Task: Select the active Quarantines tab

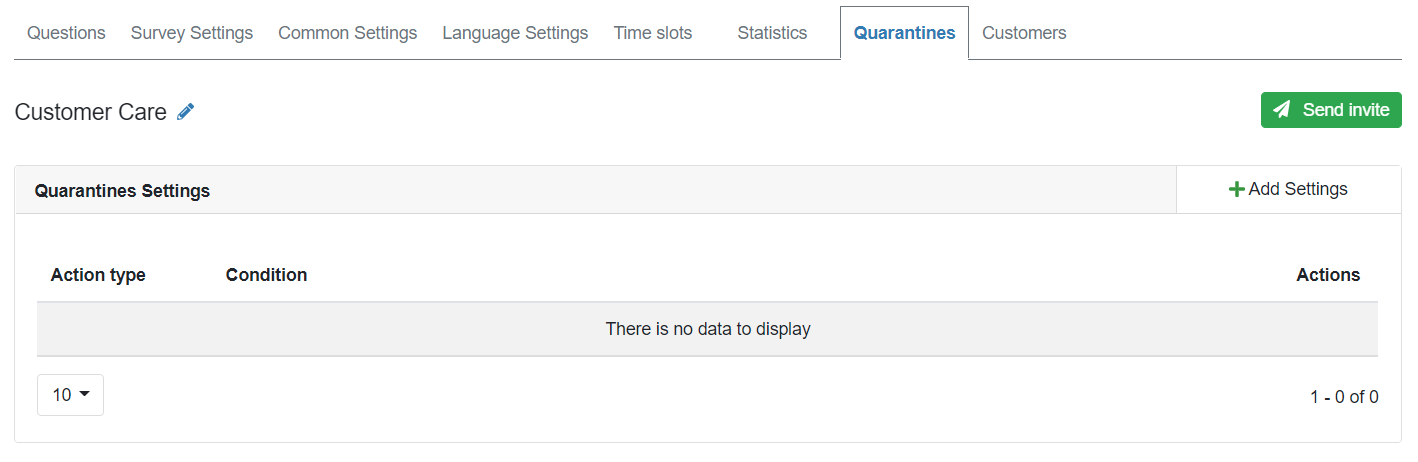Action: coord(904,33)
